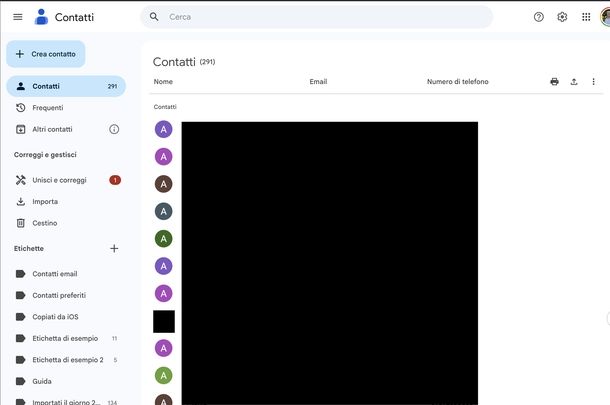Click the Cestino bin icon
The width and height of the screenshot is (610, 405).
tap(21, 223)
